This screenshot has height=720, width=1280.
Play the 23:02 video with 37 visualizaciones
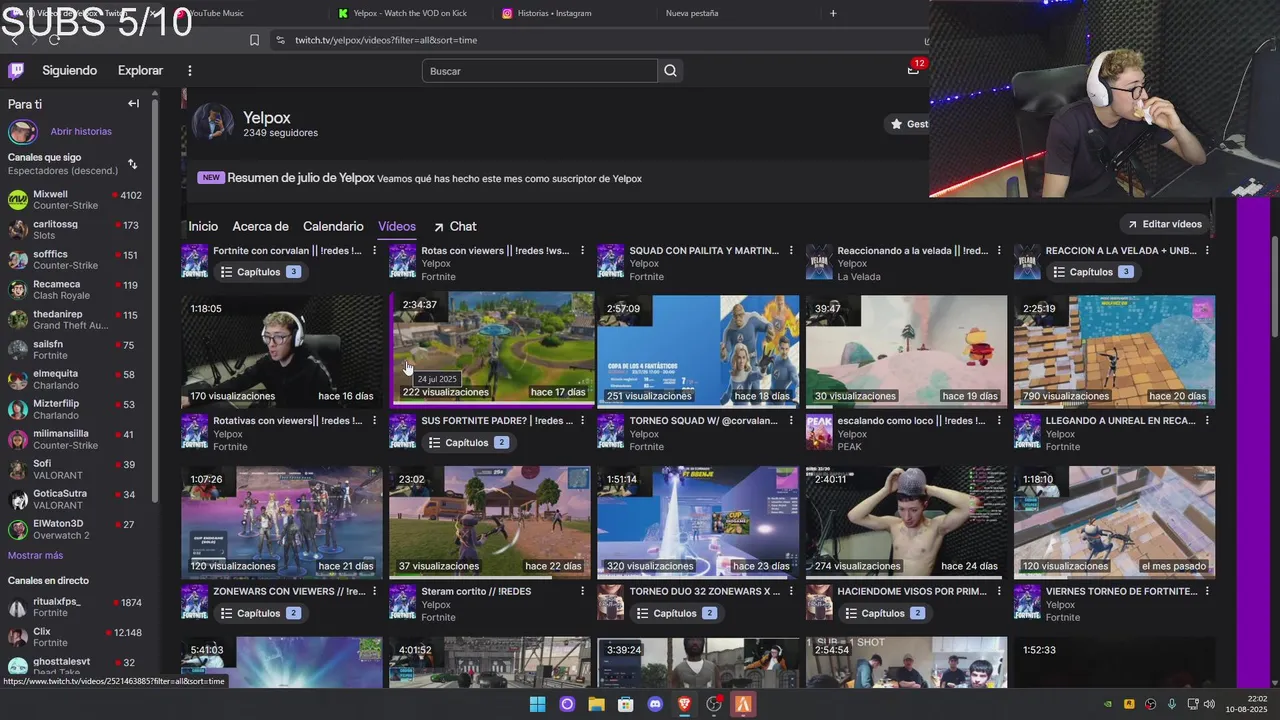[x=490, y=522]
